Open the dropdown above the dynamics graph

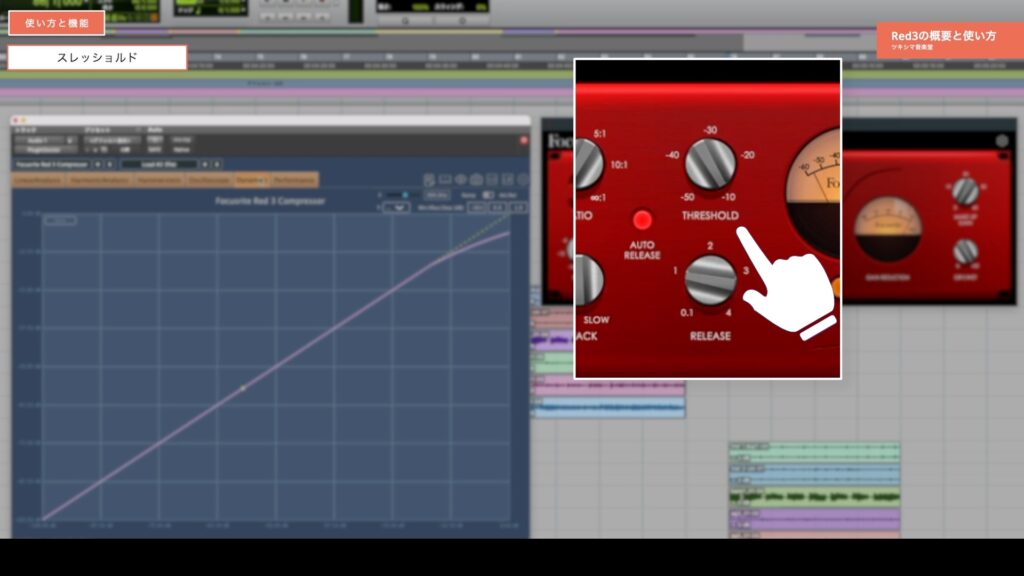[396, 208]
